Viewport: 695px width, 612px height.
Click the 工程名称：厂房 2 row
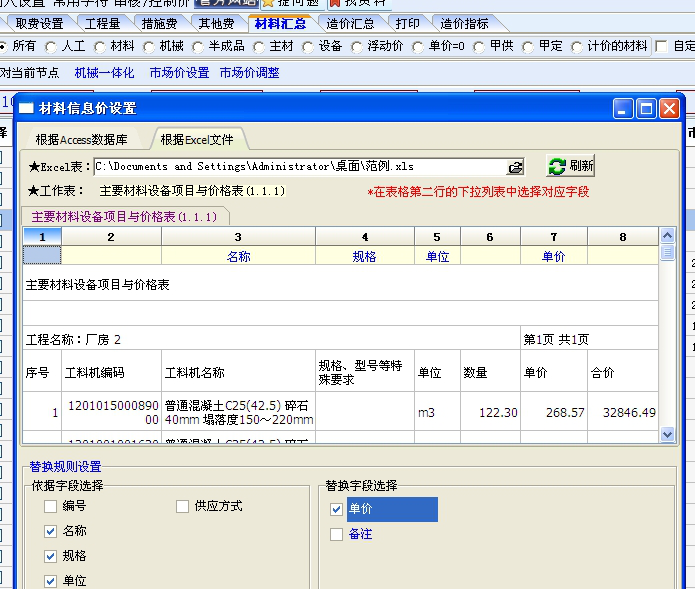coord(272,339)
